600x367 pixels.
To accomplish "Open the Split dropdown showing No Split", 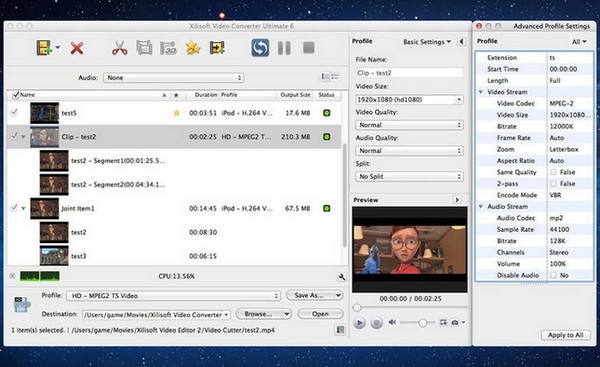I will 409,176.
